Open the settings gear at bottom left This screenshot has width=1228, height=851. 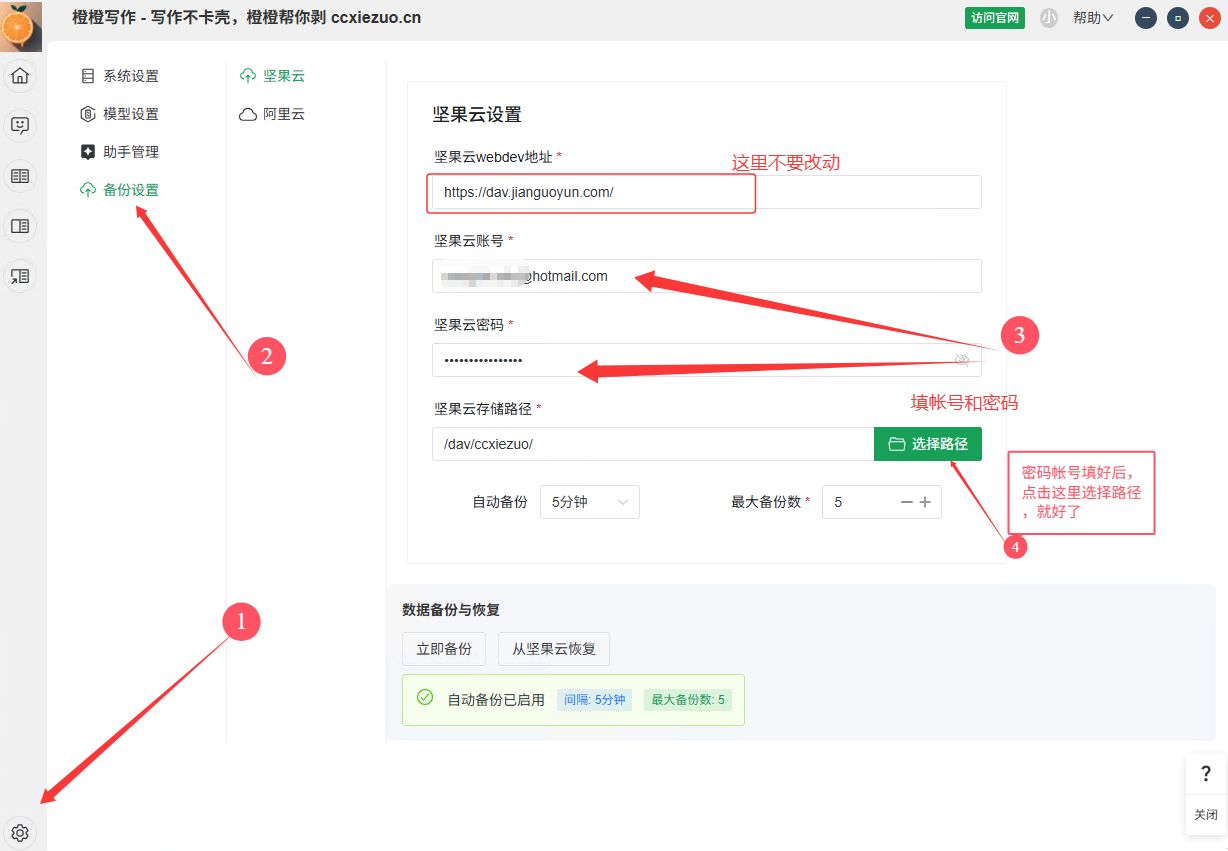coord(20,832)
